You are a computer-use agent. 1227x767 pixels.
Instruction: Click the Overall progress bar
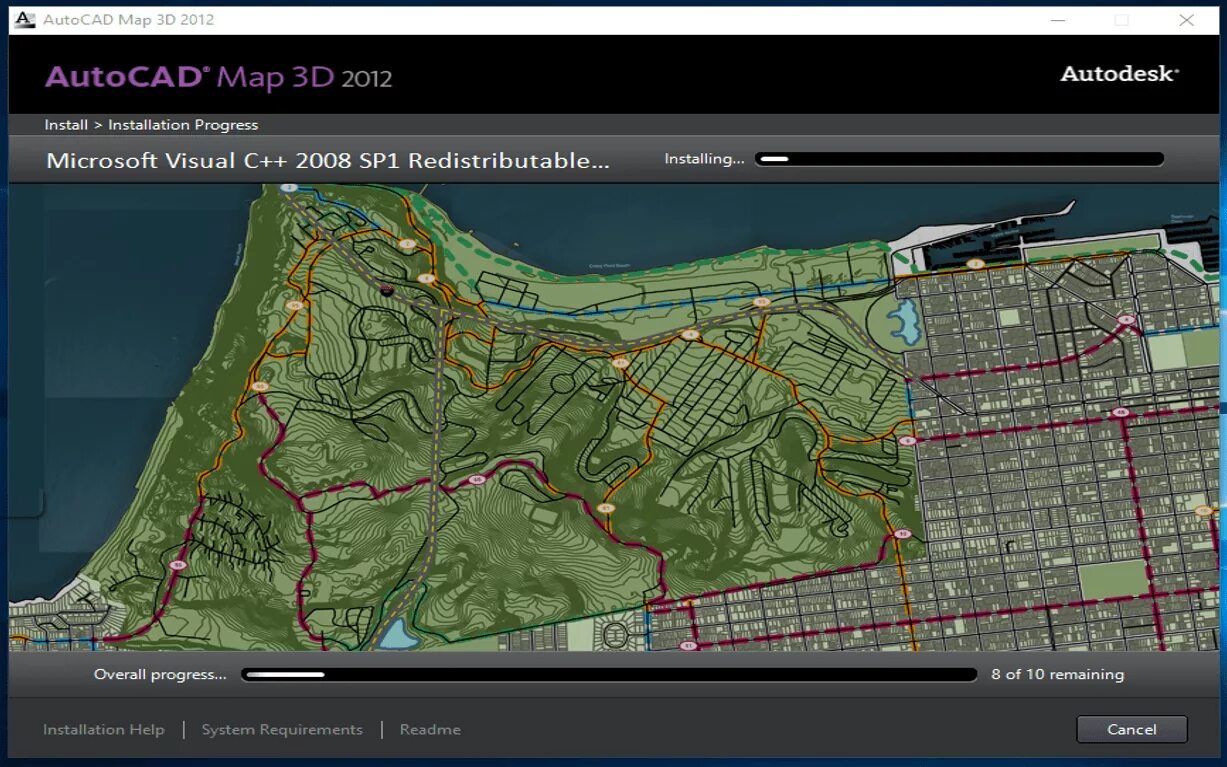[609, 675]
